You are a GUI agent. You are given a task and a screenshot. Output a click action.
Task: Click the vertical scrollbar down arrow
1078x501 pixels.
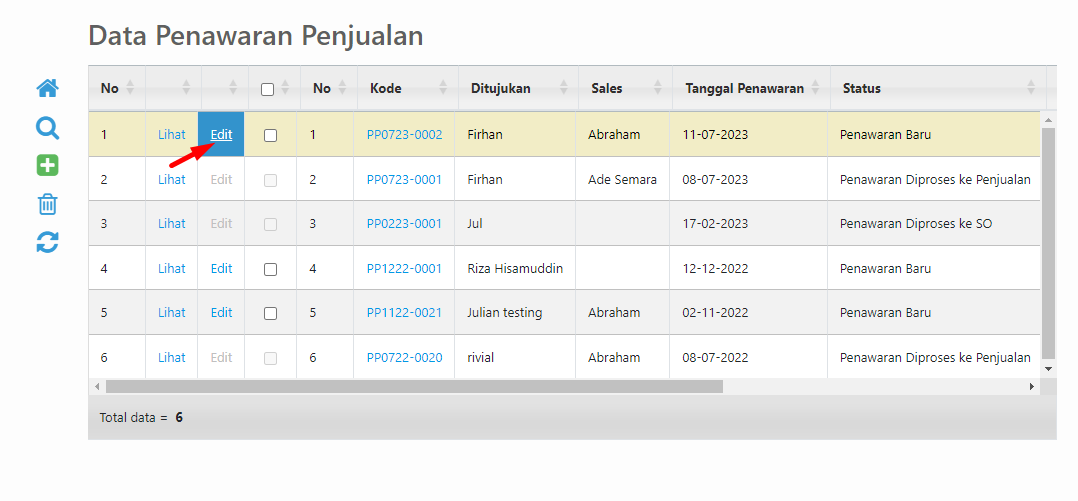[x=1048, y=369]
